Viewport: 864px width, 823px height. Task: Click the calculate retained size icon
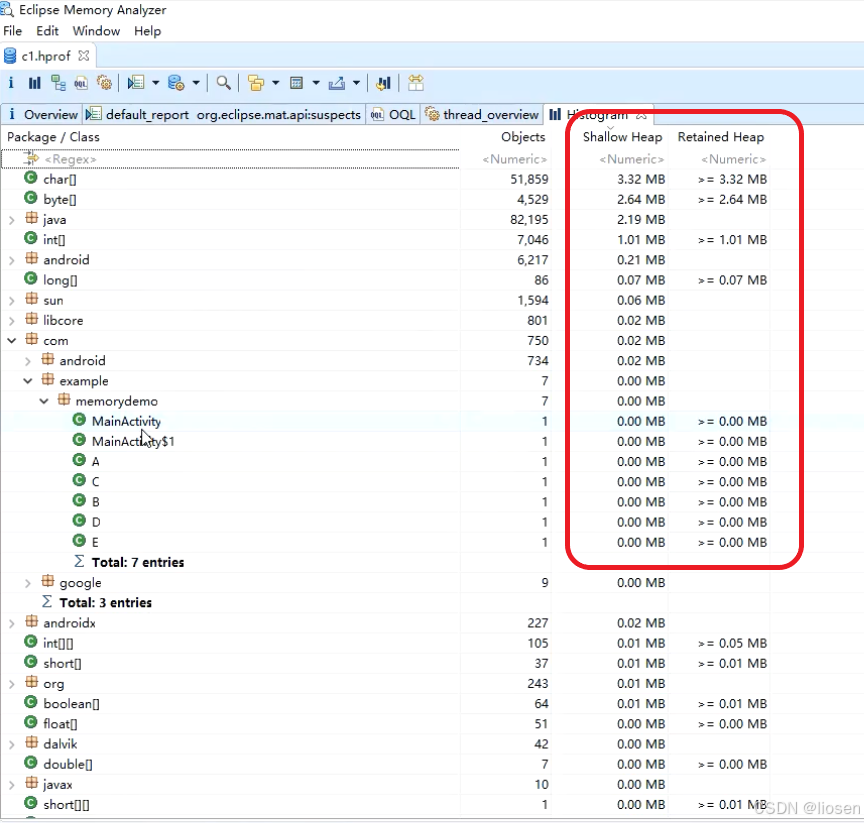[x=296, y=83]
